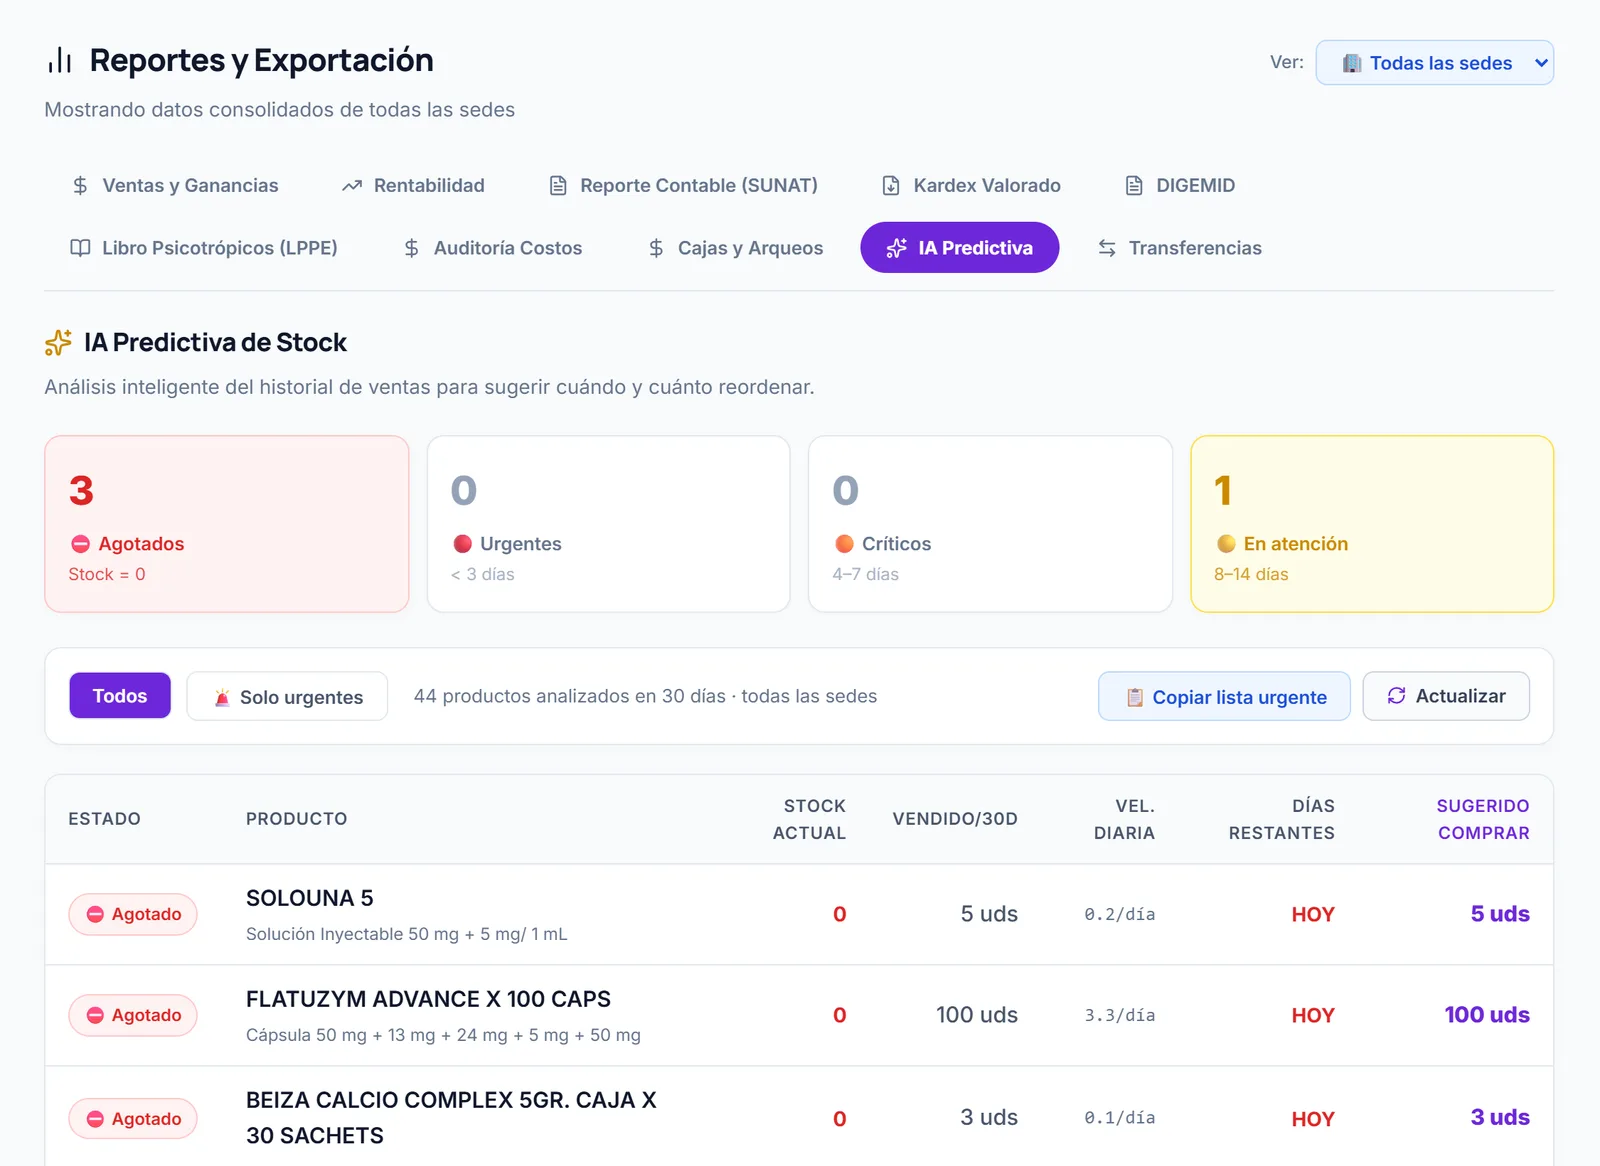This screenshot has width=1600, height=1166.
Task: Click the yellow sparkle icon by IA Predictiva de Stock
Action: [58, 343]
